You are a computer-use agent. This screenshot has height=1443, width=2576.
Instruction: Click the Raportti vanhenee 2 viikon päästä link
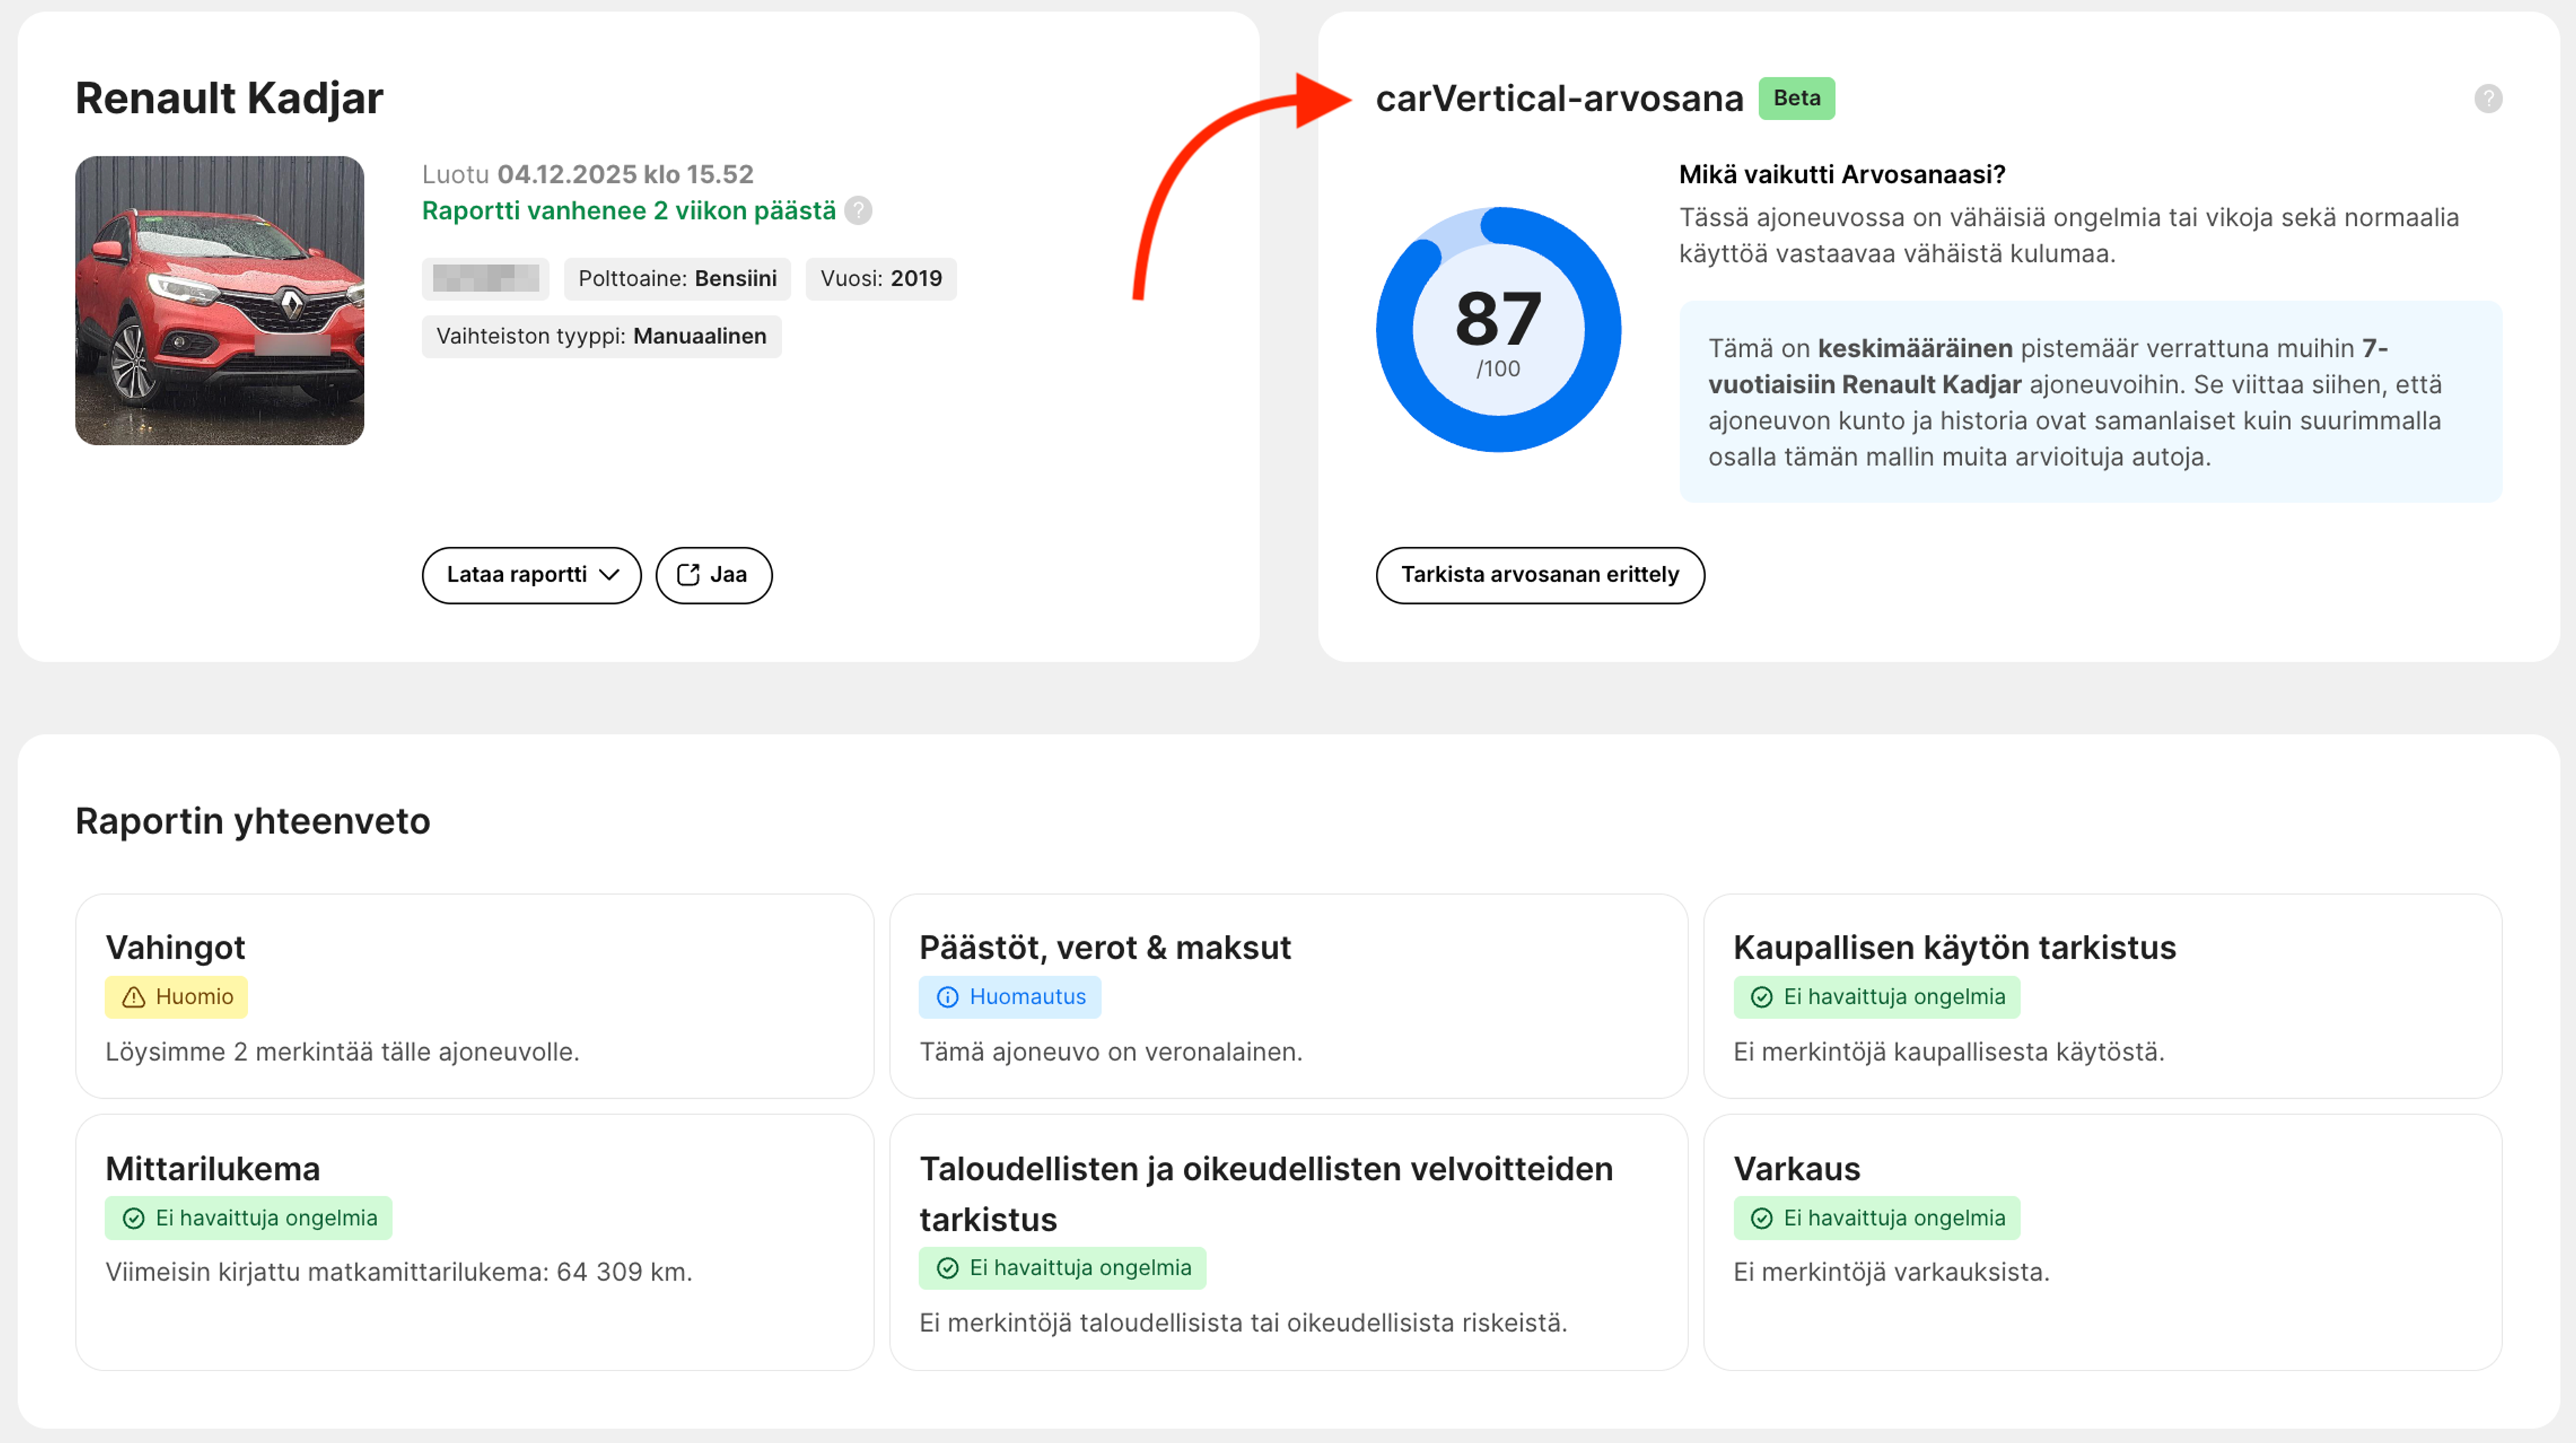(x=628, y=211)
